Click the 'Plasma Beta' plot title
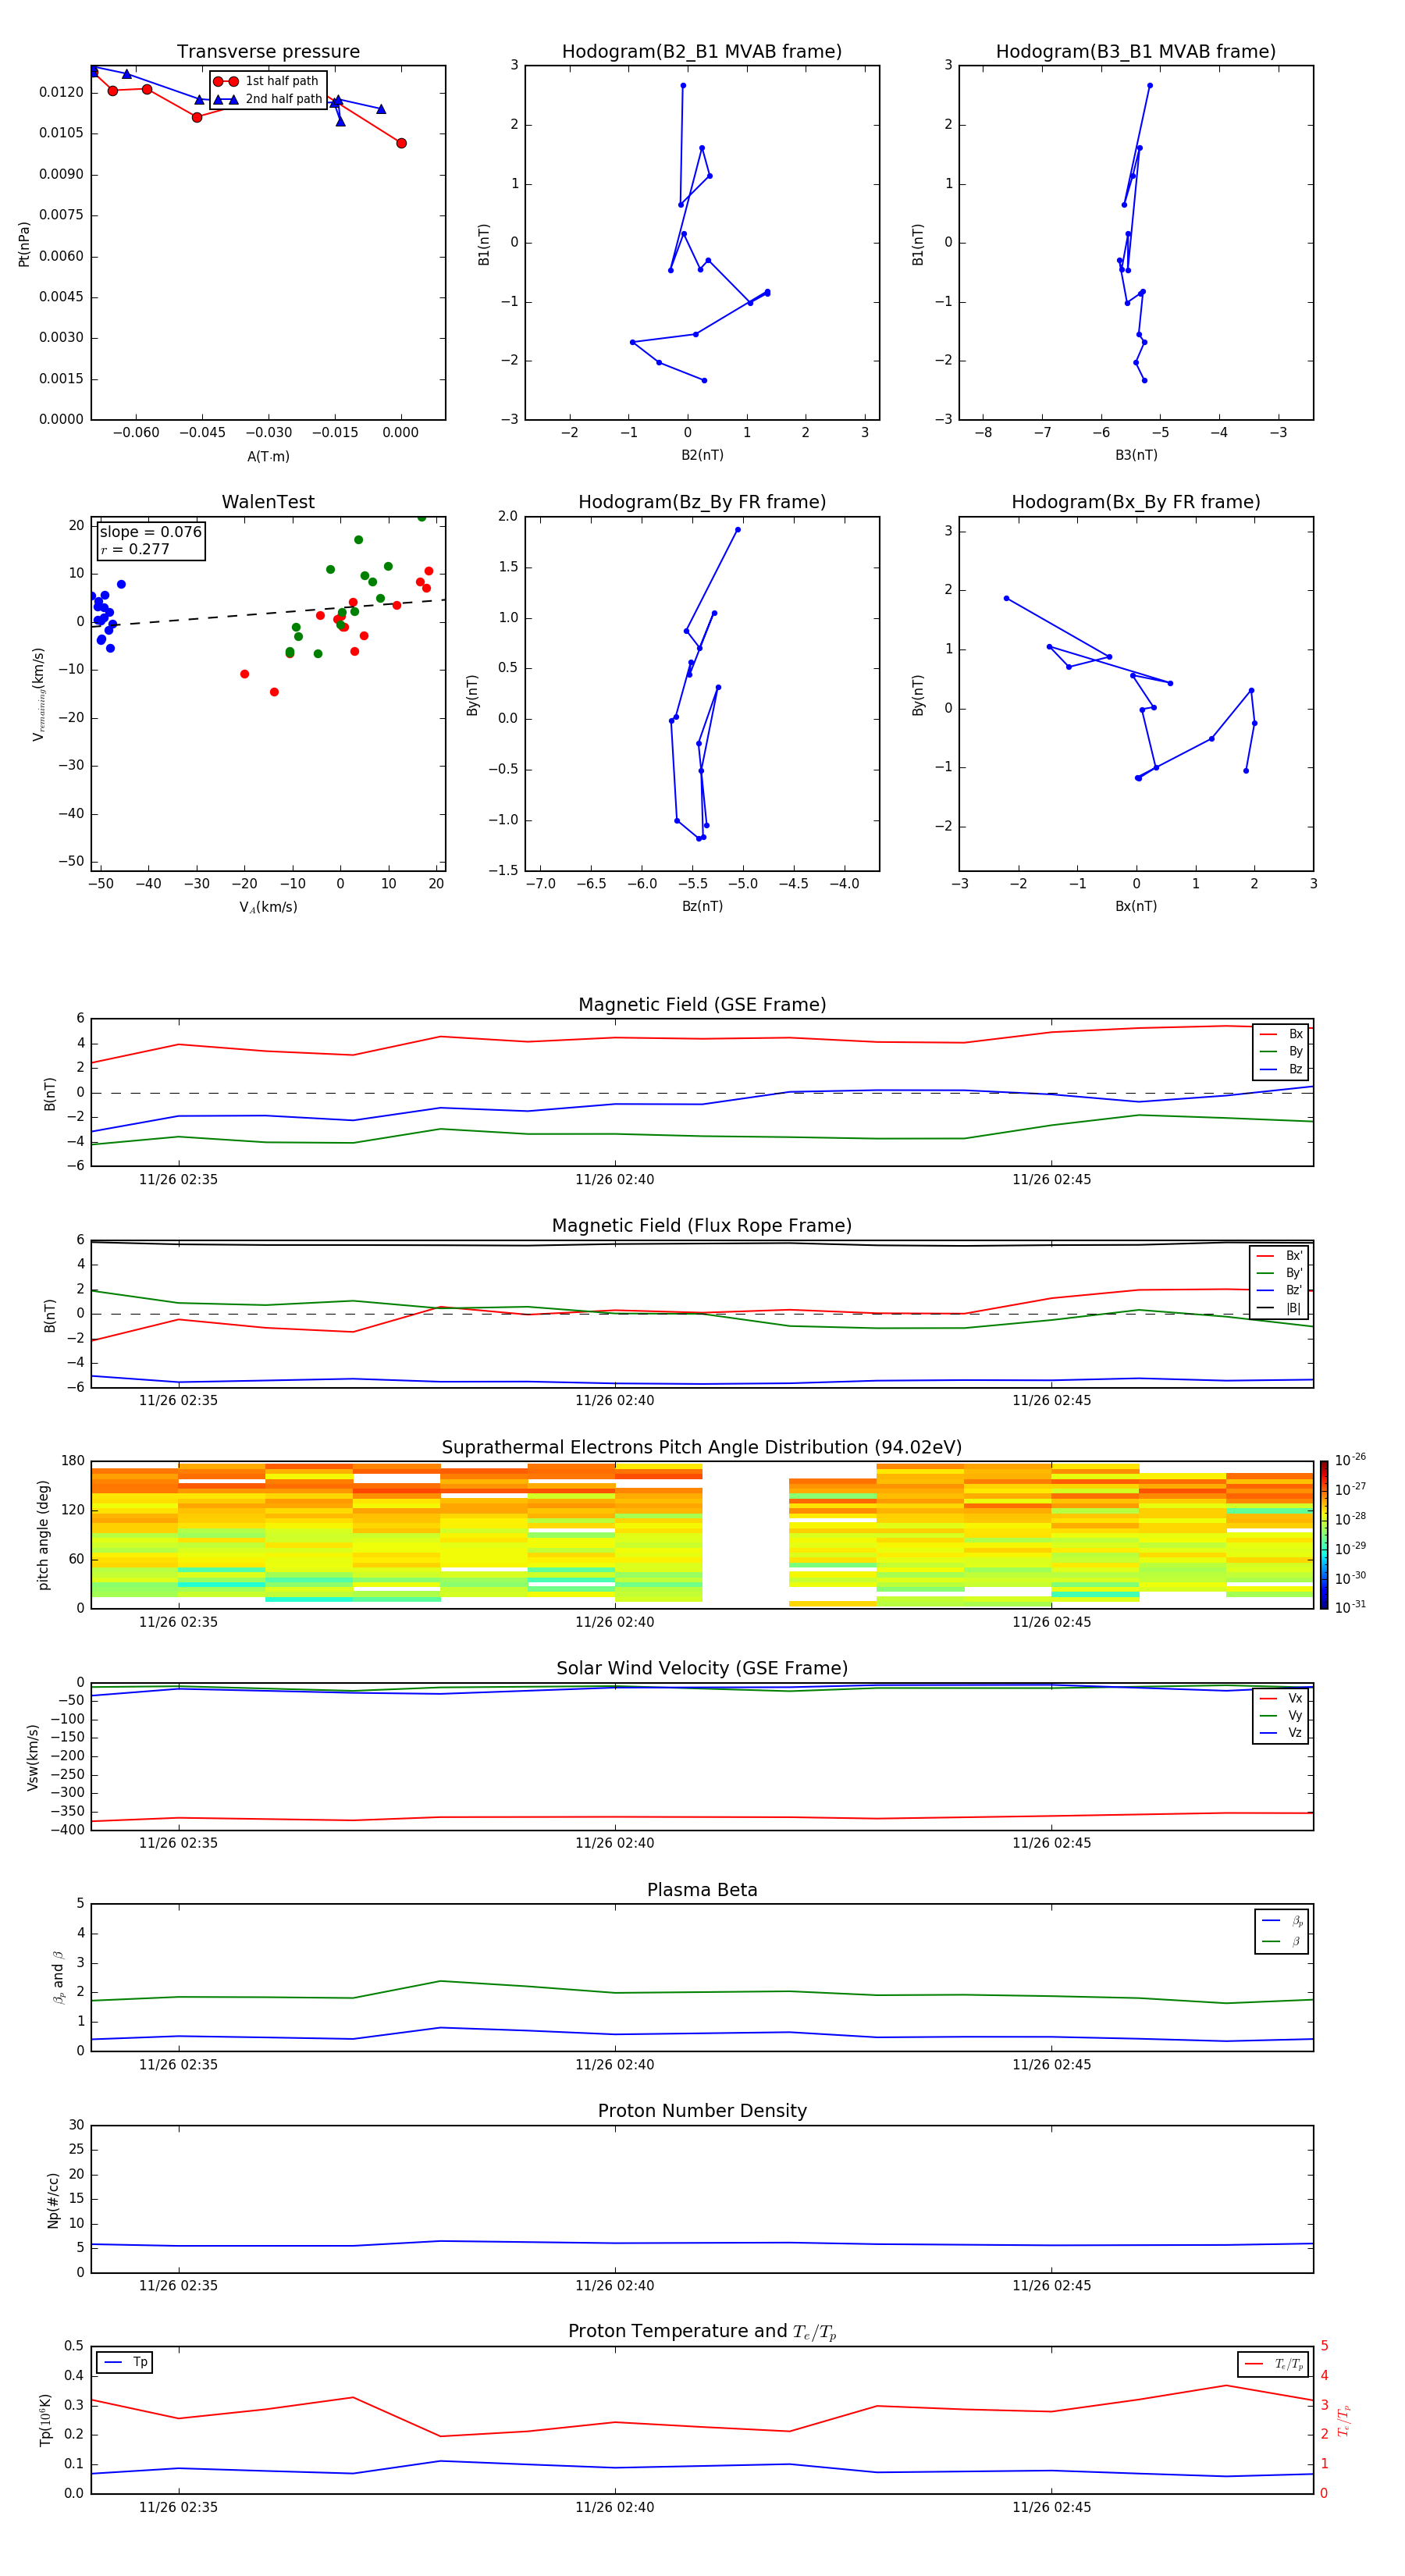This screenshot has width=1405, height=2576. [702, 1890]
